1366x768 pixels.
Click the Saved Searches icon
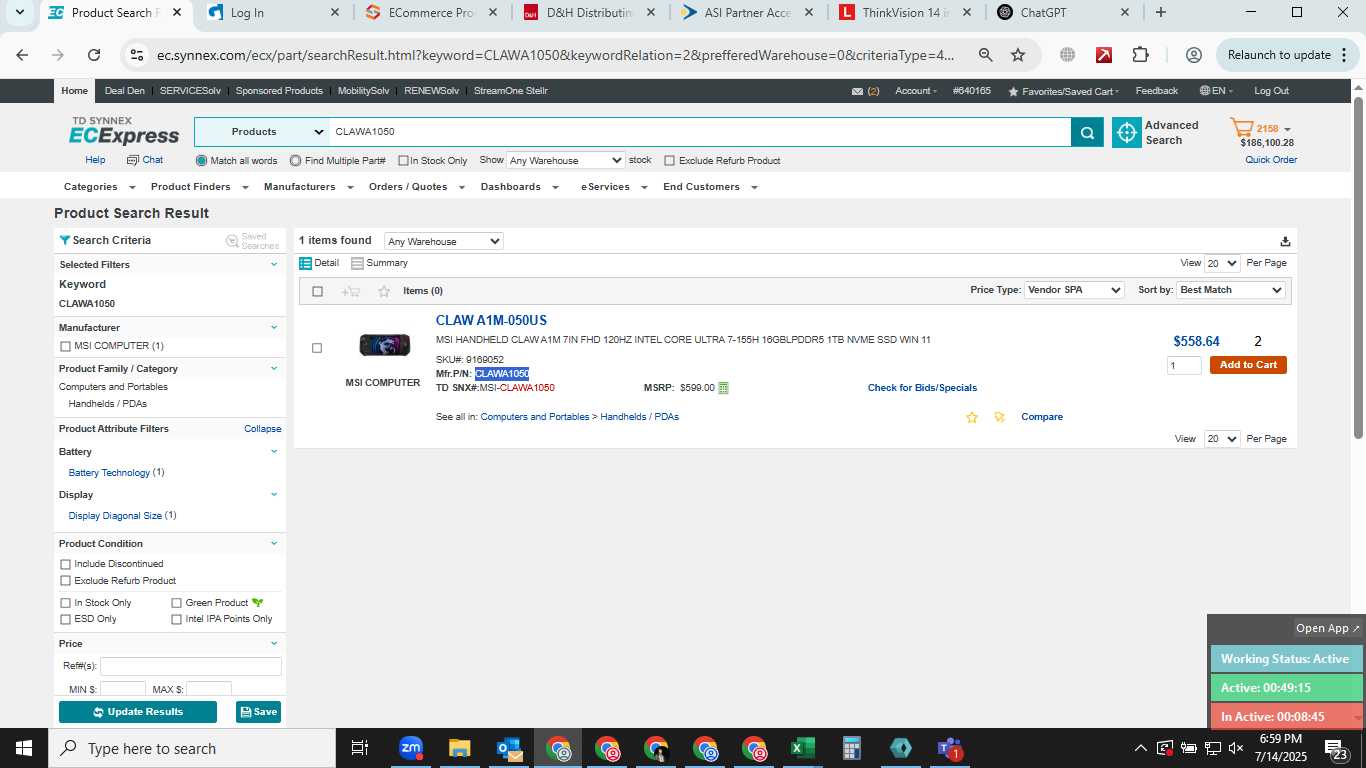click(232, 241)
